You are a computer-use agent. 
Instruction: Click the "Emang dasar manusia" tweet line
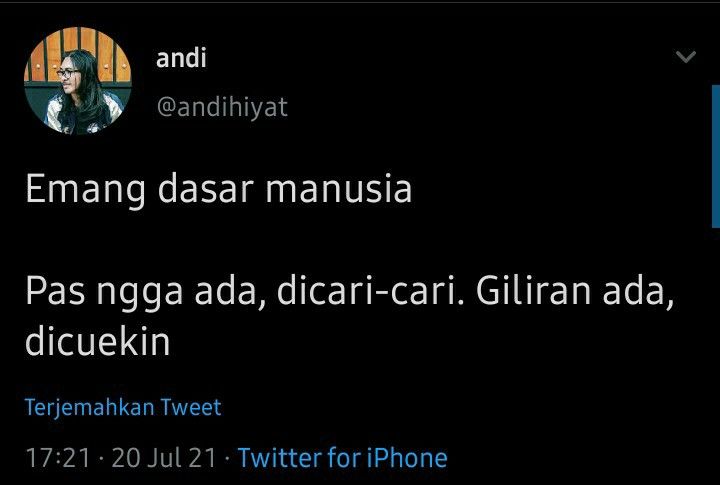219,189
